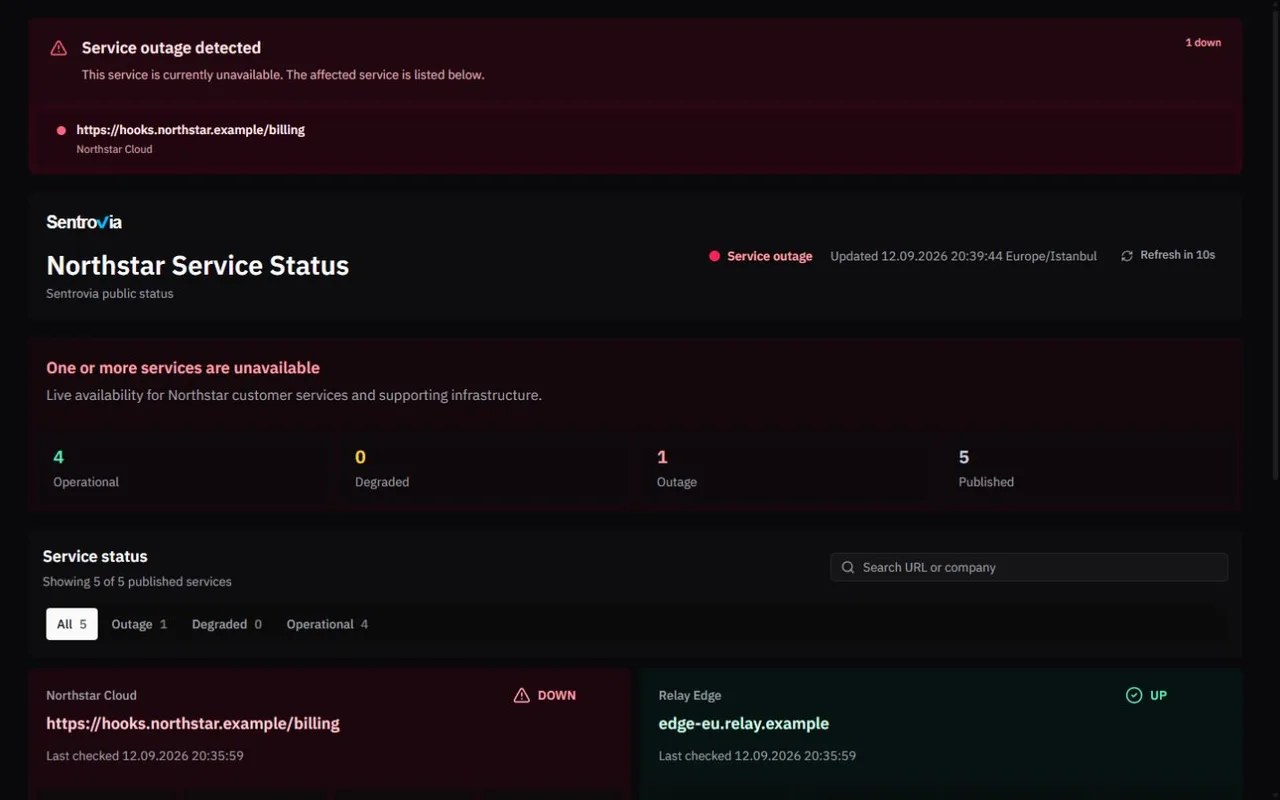1280x800 pixels.
Task: Click the 0 Degraded summary tile
Action: (484, 469)
